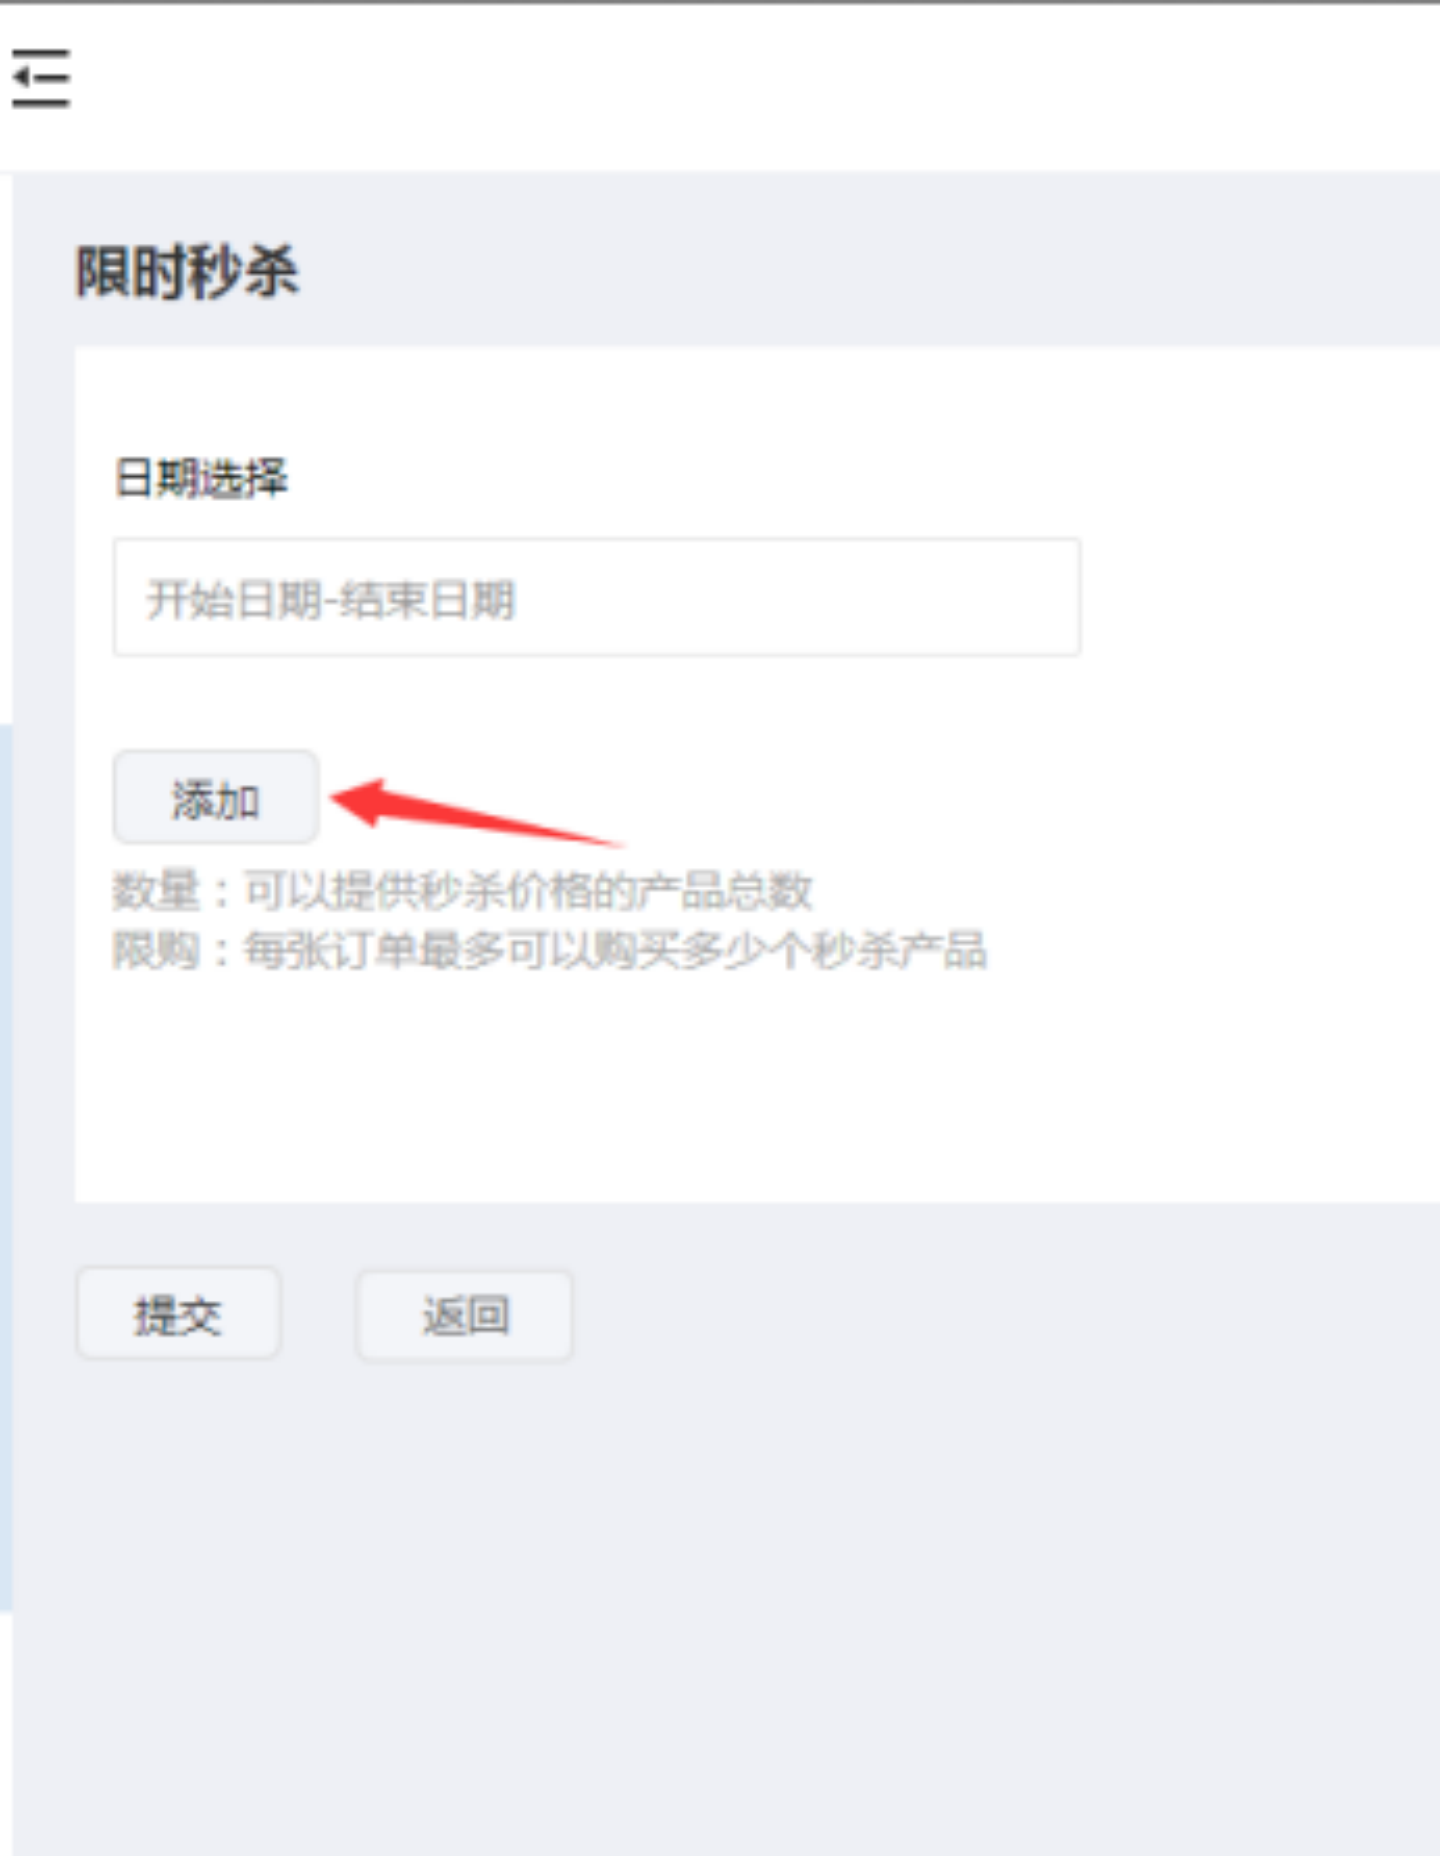Choose start date in 开始日期-结束日期 box

tap(596, 597)
